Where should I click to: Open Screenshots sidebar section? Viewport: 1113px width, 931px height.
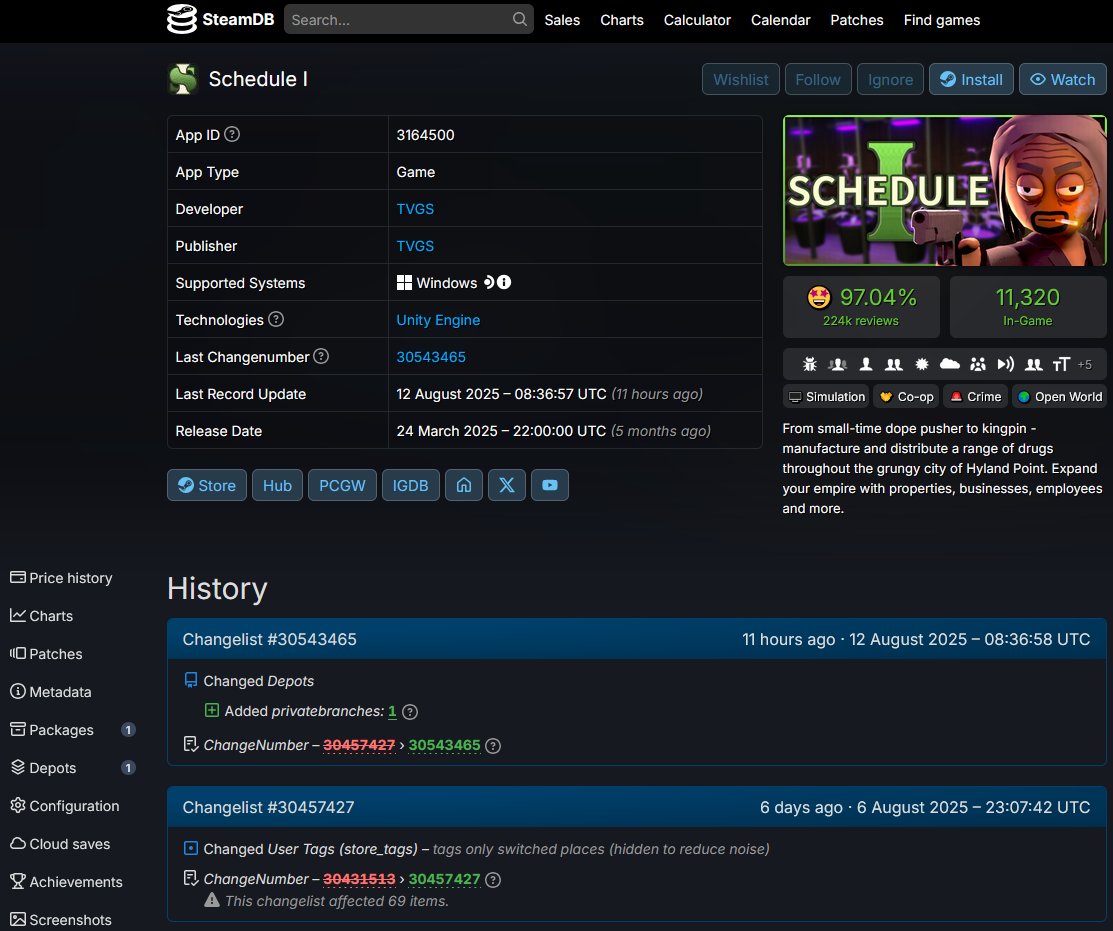point(61,920)
